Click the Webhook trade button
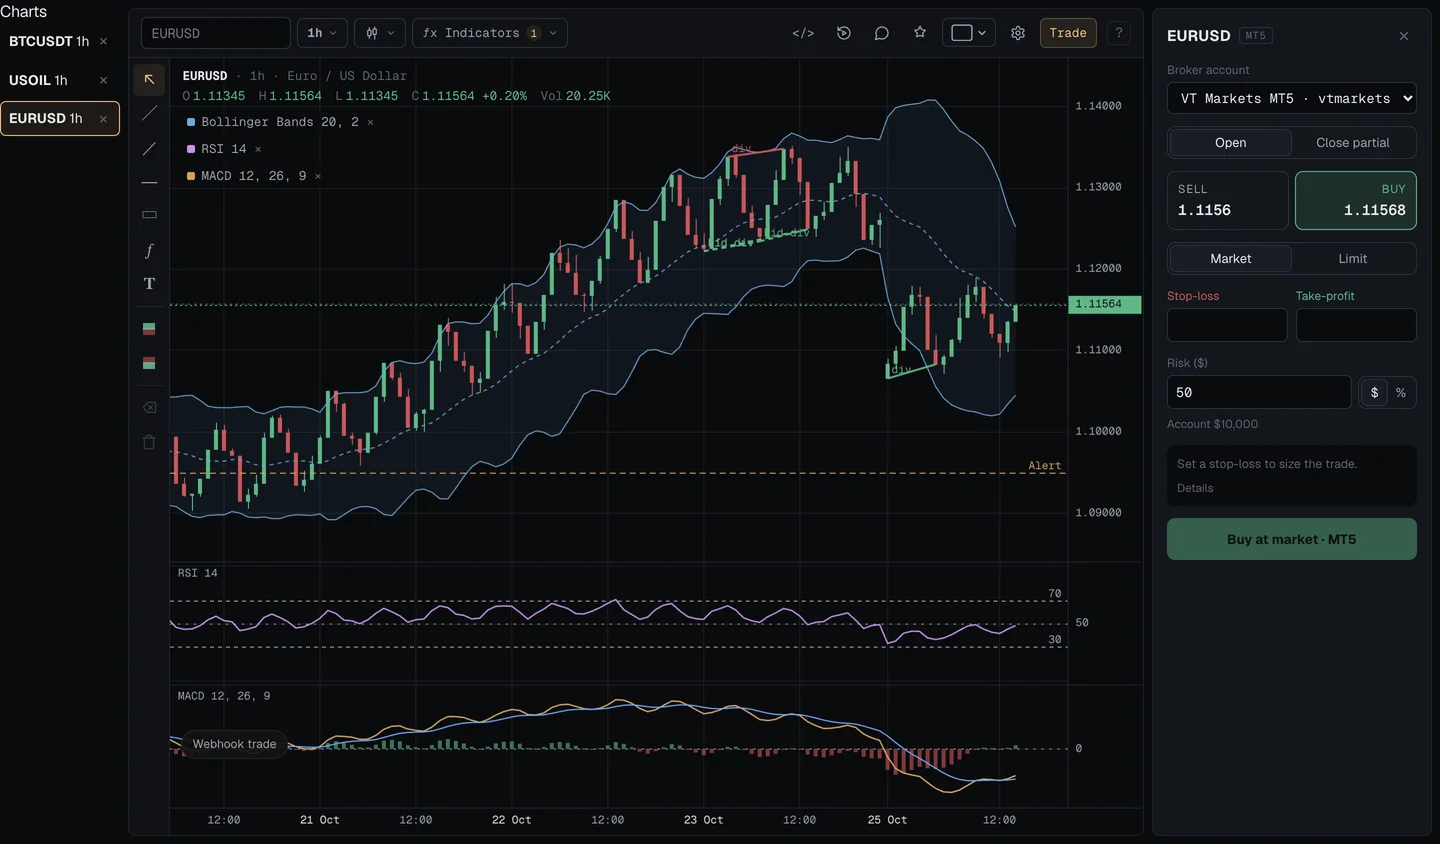 pos(234,744)
